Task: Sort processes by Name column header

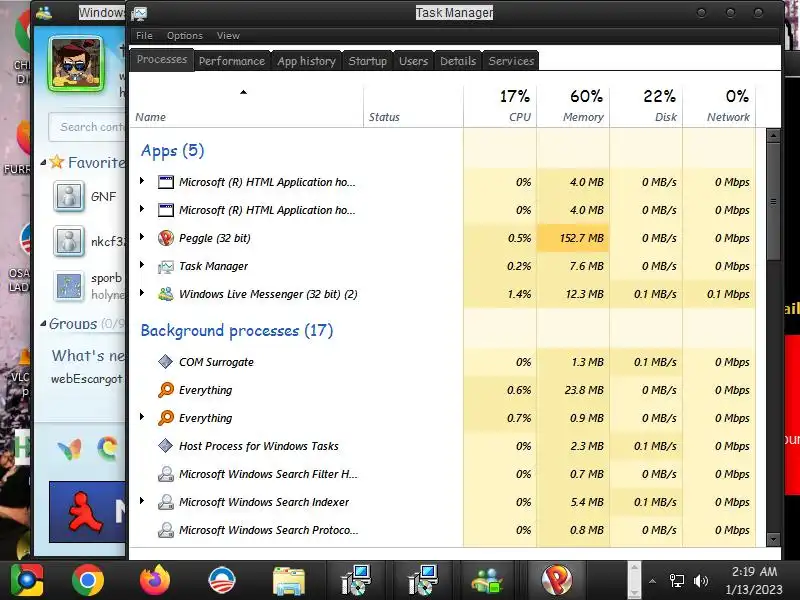Action: click(246, 106)
